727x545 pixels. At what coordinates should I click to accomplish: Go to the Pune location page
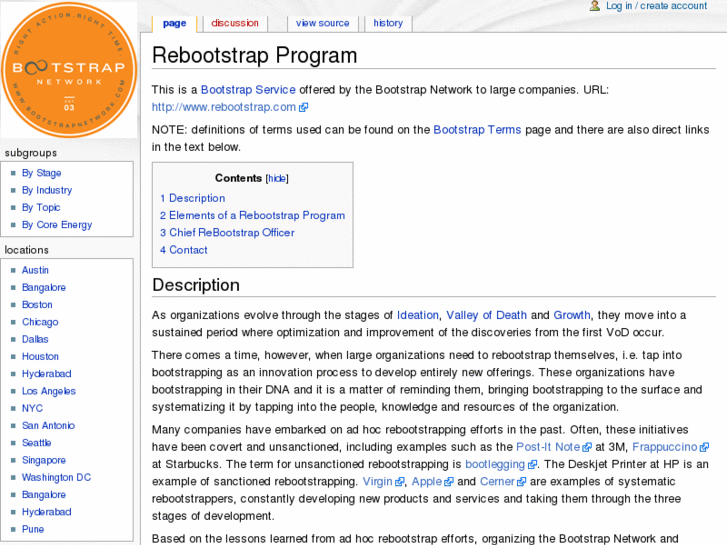33,529
